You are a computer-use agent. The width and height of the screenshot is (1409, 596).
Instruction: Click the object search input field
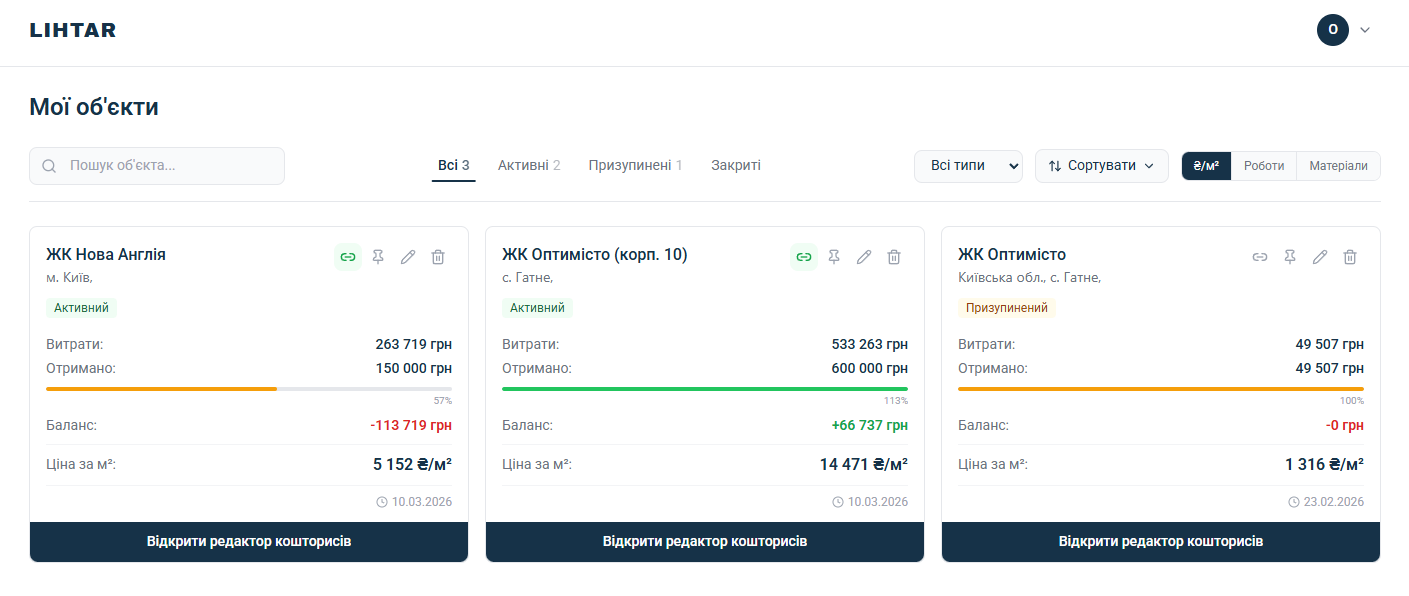click(x=156, y=165)
